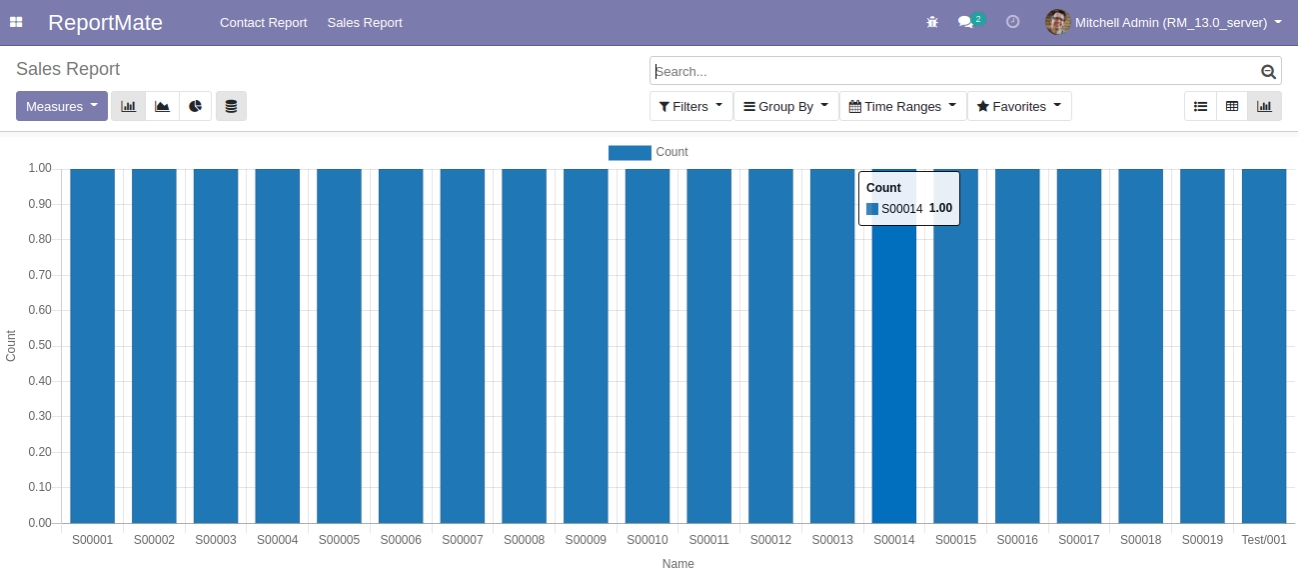The image size is (1298, 576).
Task: Open the Time Ranges dropdown
Action: pyautogui.click(x=902, y=106)
